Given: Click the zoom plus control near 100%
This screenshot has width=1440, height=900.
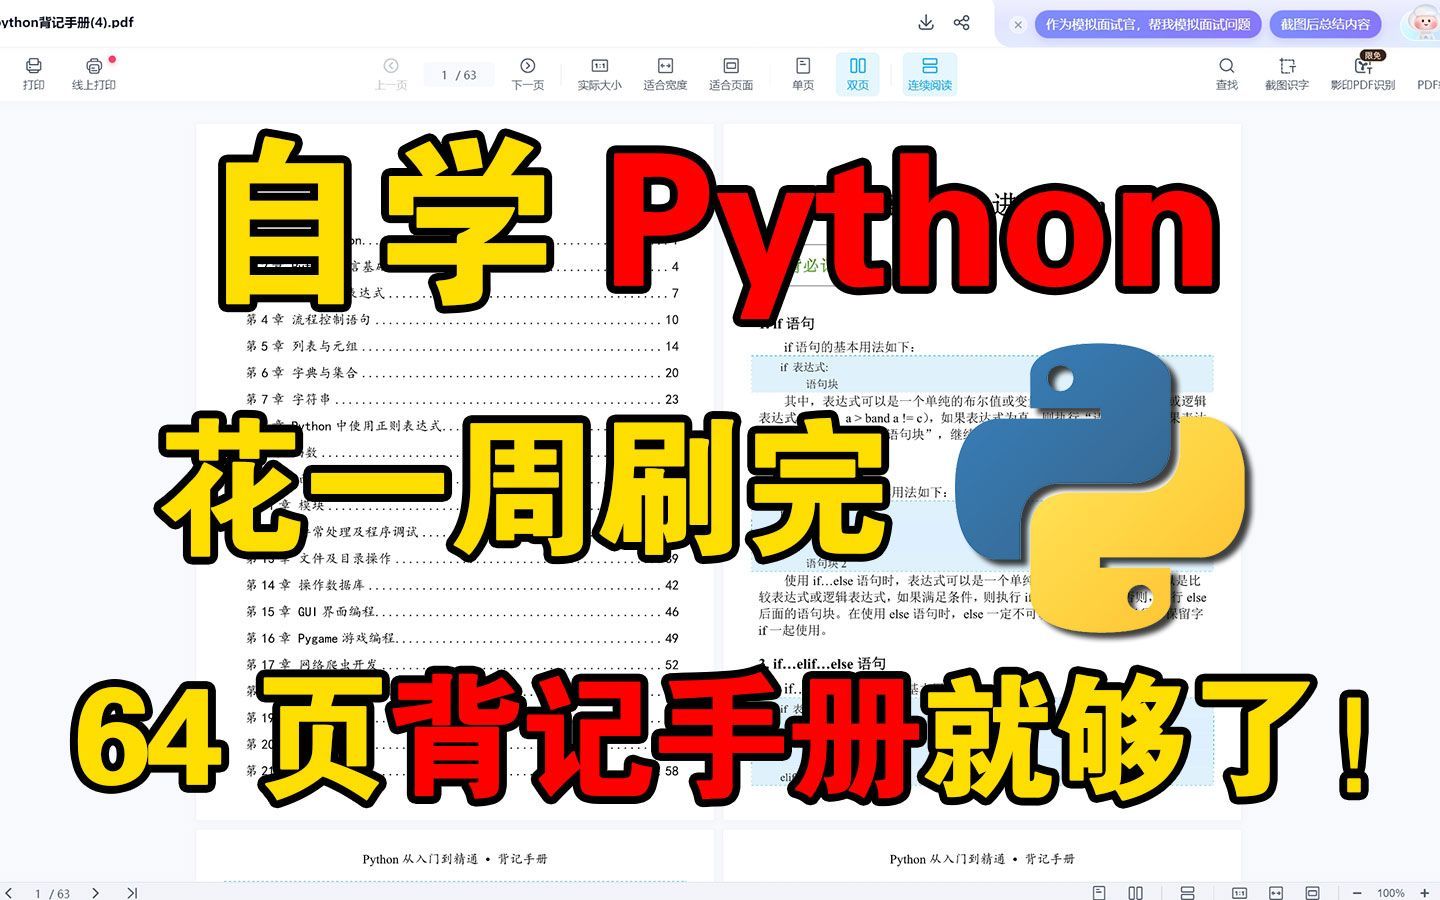Looking at the screenshot, I should click(1424, 892).
